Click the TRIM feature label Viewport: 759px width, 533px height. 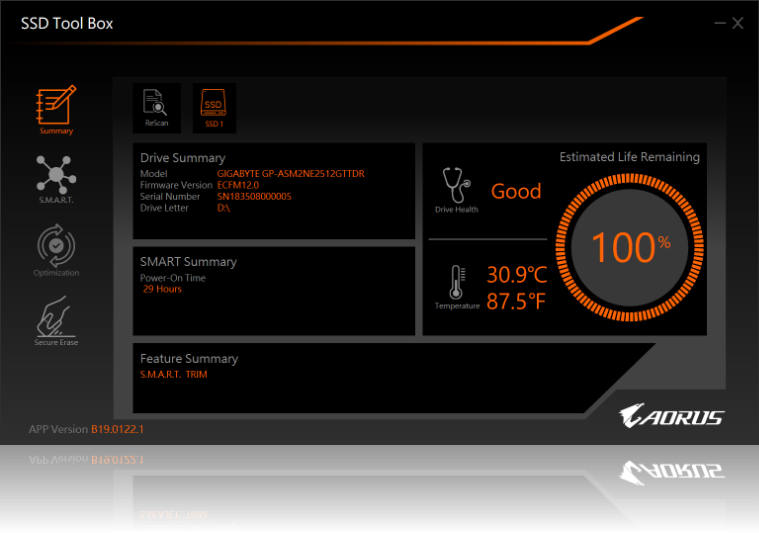tap(197, 374)
